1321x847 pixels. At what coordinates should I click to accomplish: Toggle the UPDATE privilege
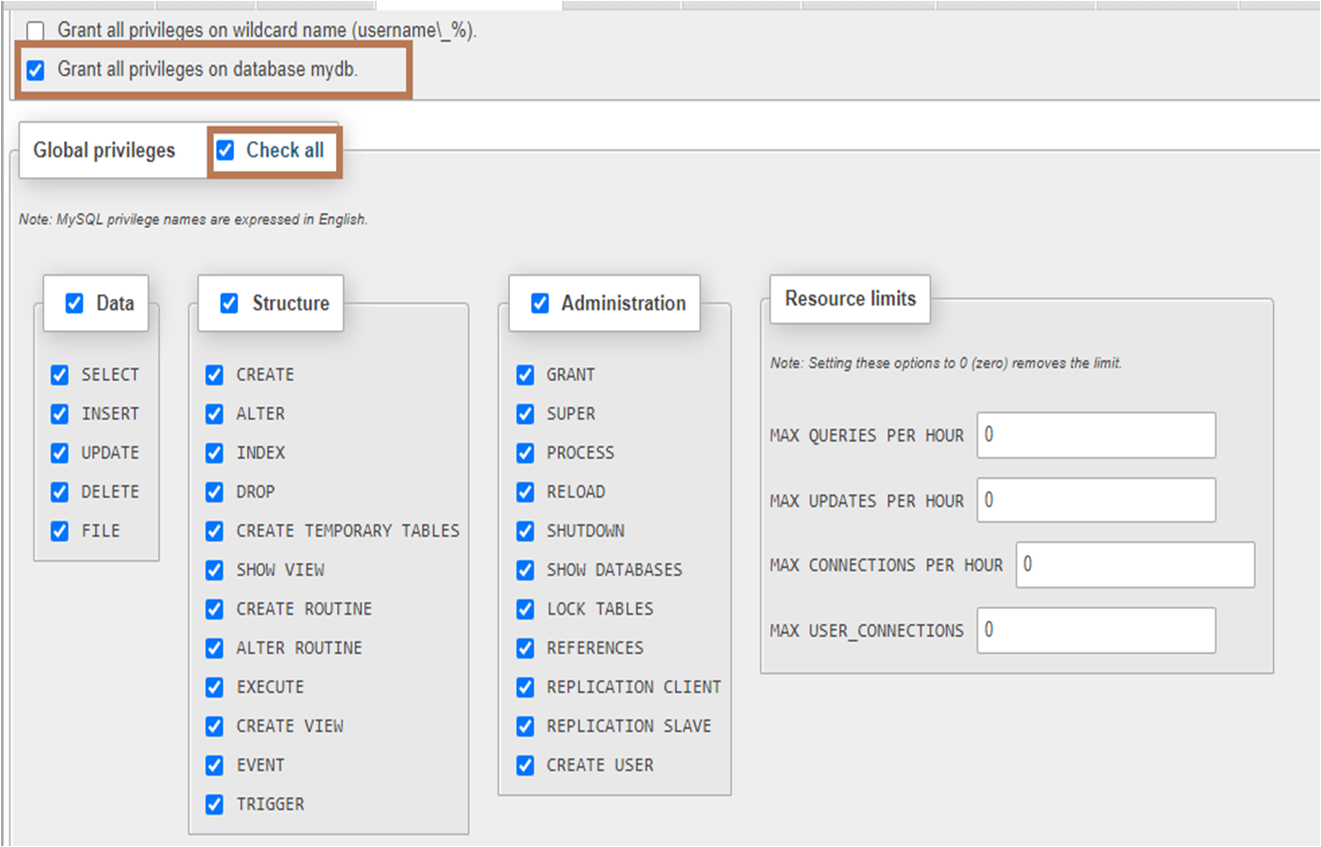tap(60, 452)
